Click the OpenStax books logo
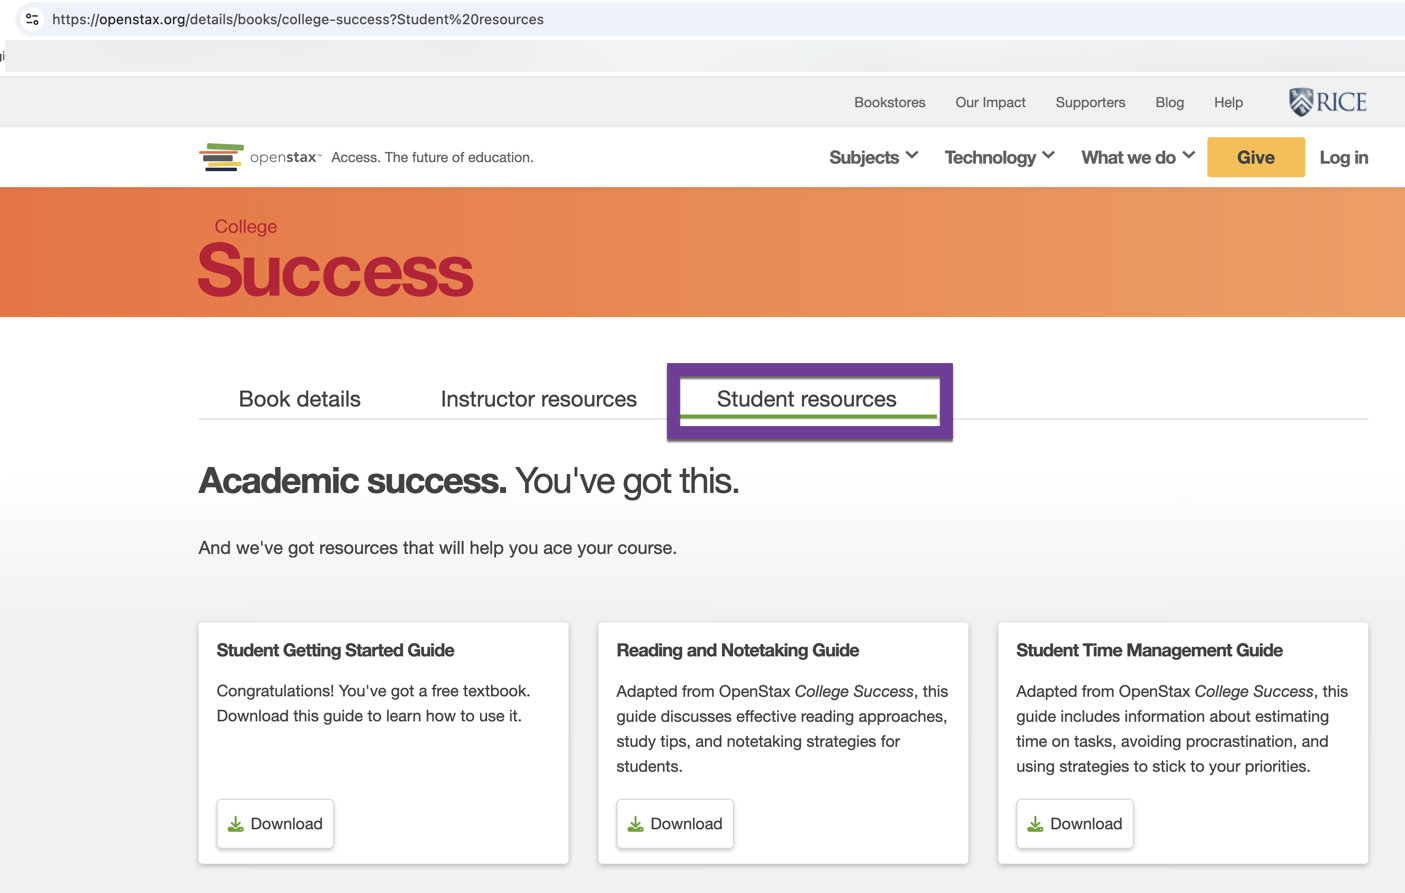 click(x=221, y=157)
